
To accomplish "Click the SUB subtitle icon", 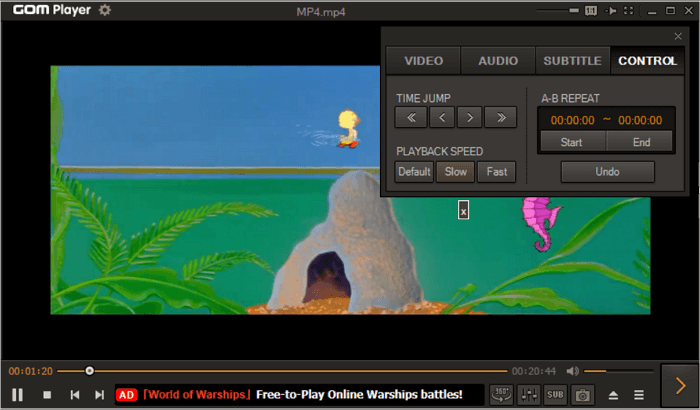I will point(556,395).
